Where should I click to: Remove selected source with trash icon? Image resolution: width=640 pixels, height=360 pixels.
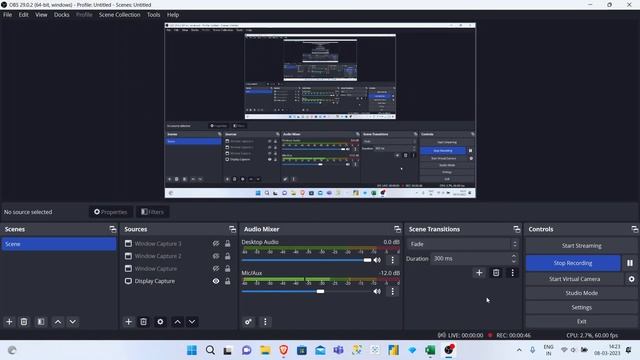tap(144, 322)
